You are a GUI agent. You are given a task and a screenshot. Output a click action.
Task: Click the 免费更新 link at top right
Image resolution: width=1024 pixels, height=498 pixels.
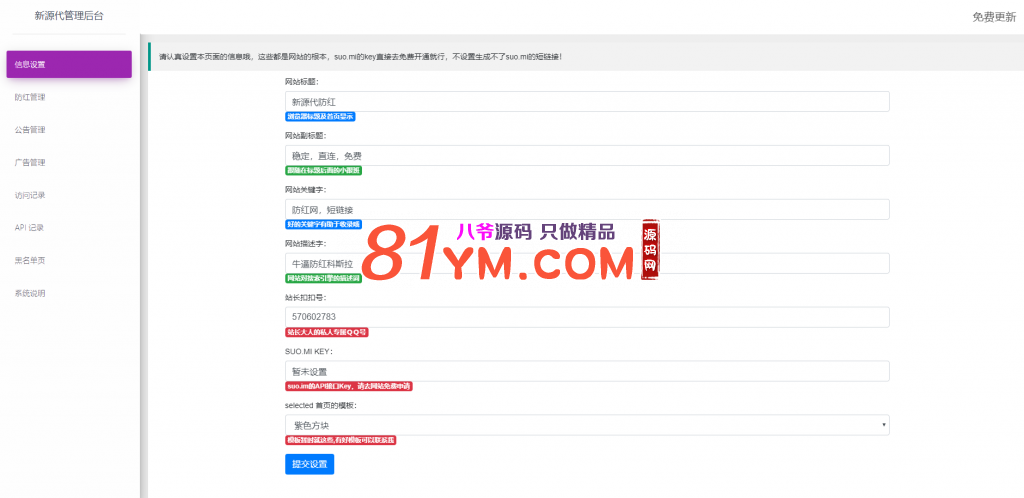[994, 17]
